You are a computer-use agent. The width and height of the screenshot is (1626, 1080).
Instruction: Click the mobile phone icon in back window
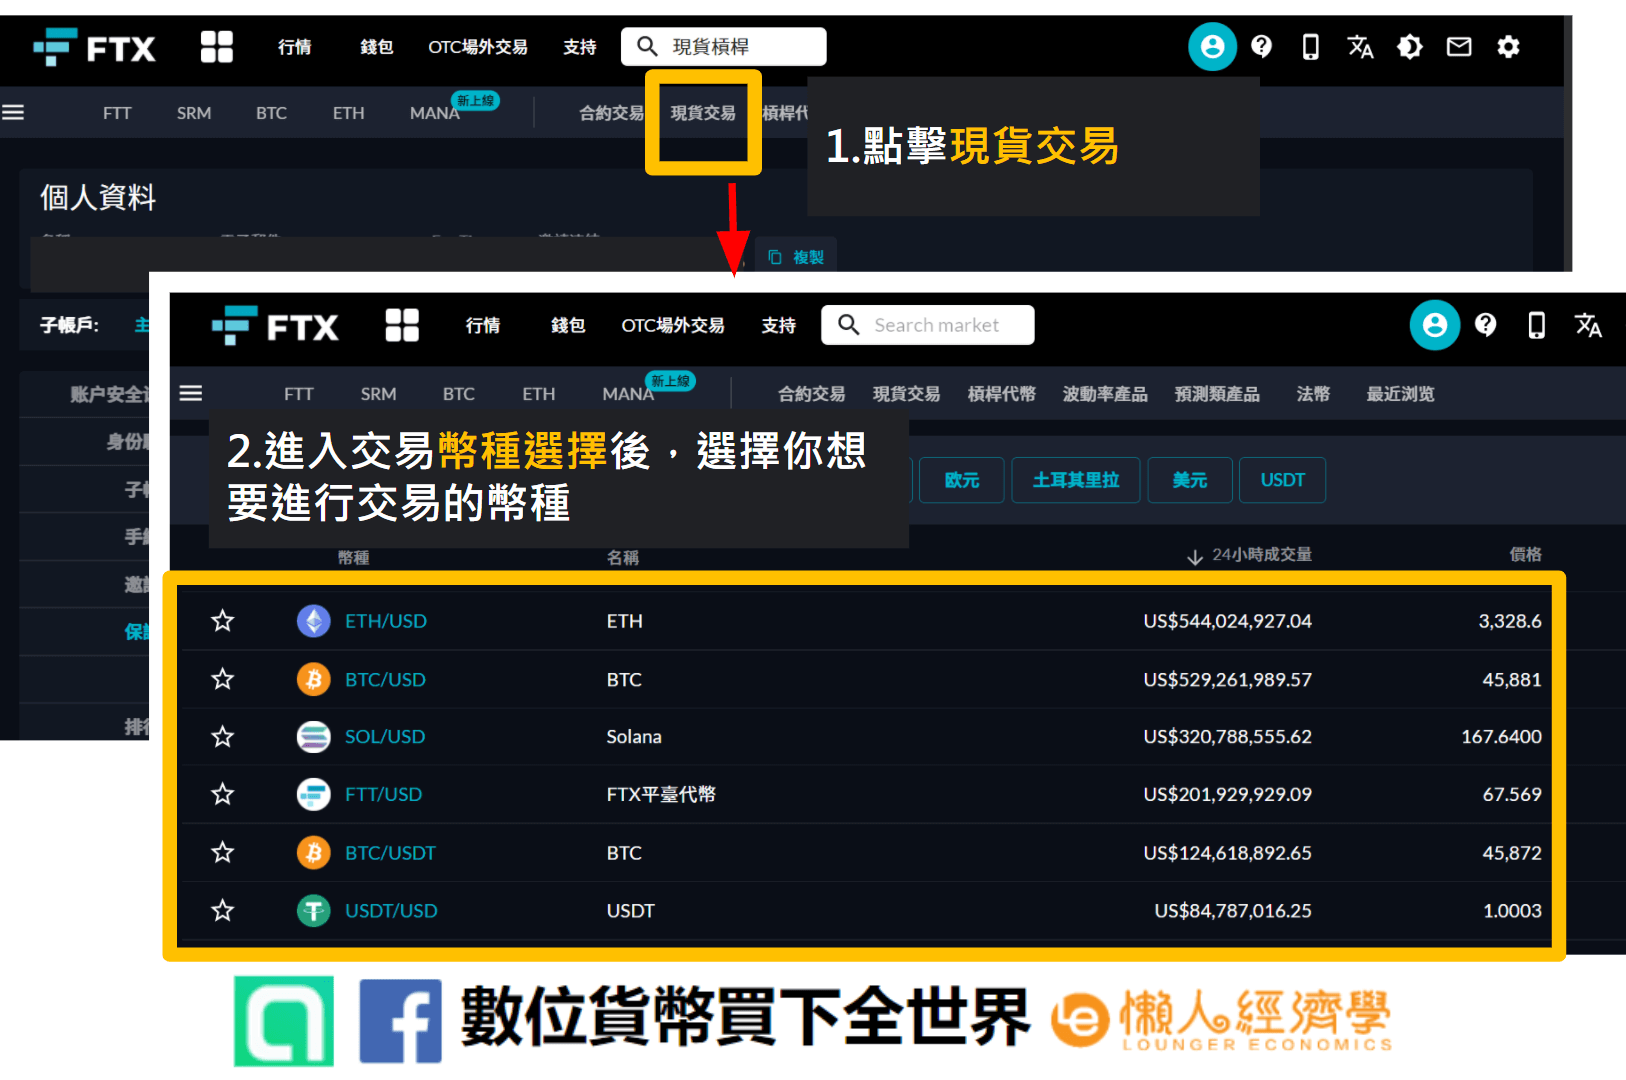(1310, 47)
